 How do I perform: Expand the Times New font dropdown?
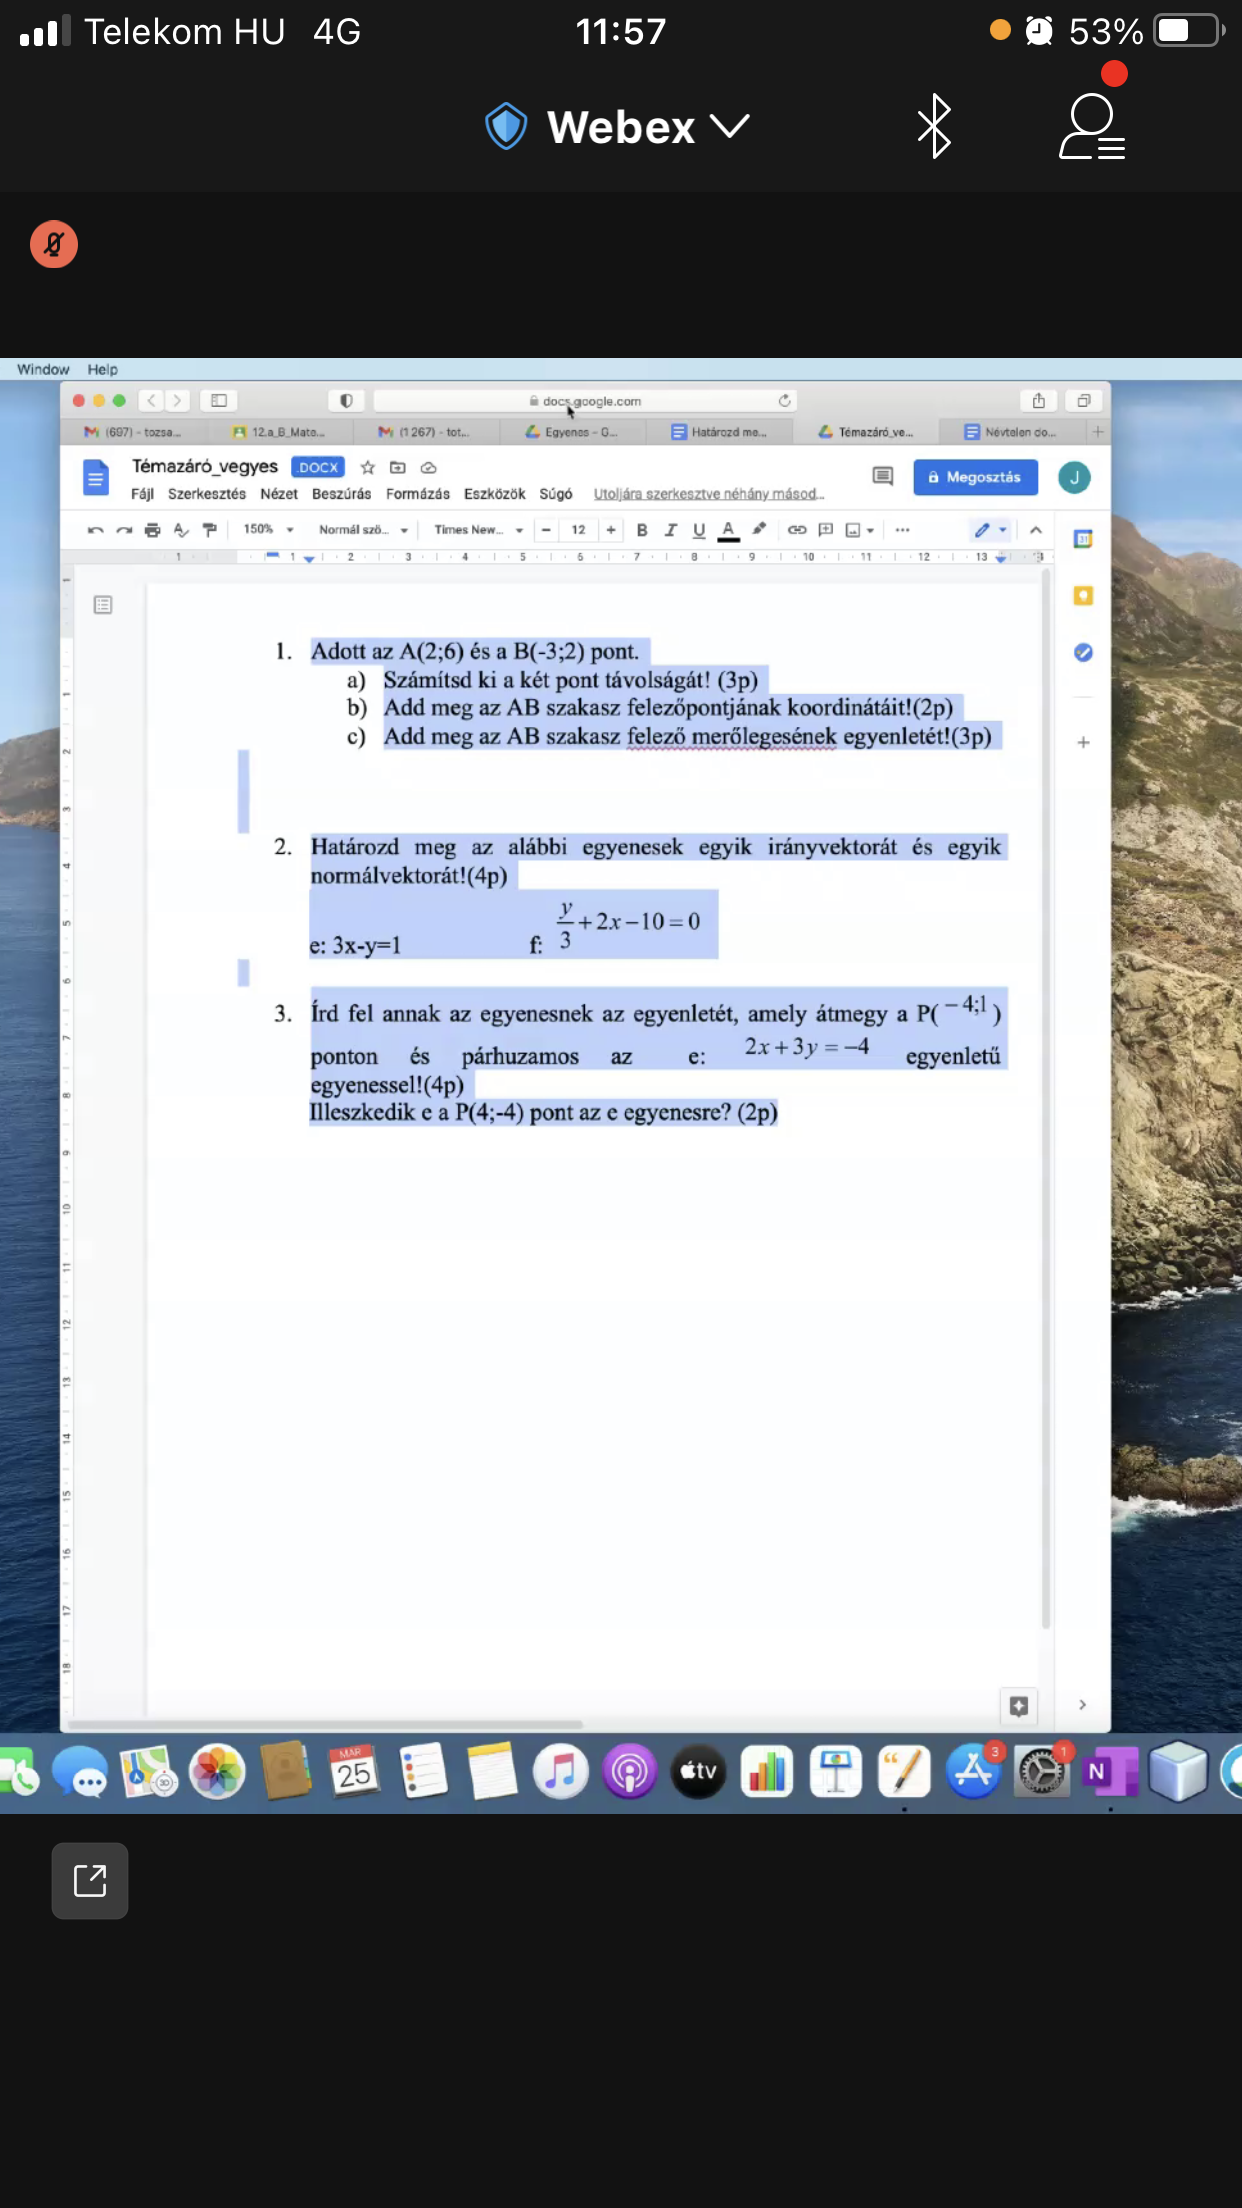click(x=478, y=530)
